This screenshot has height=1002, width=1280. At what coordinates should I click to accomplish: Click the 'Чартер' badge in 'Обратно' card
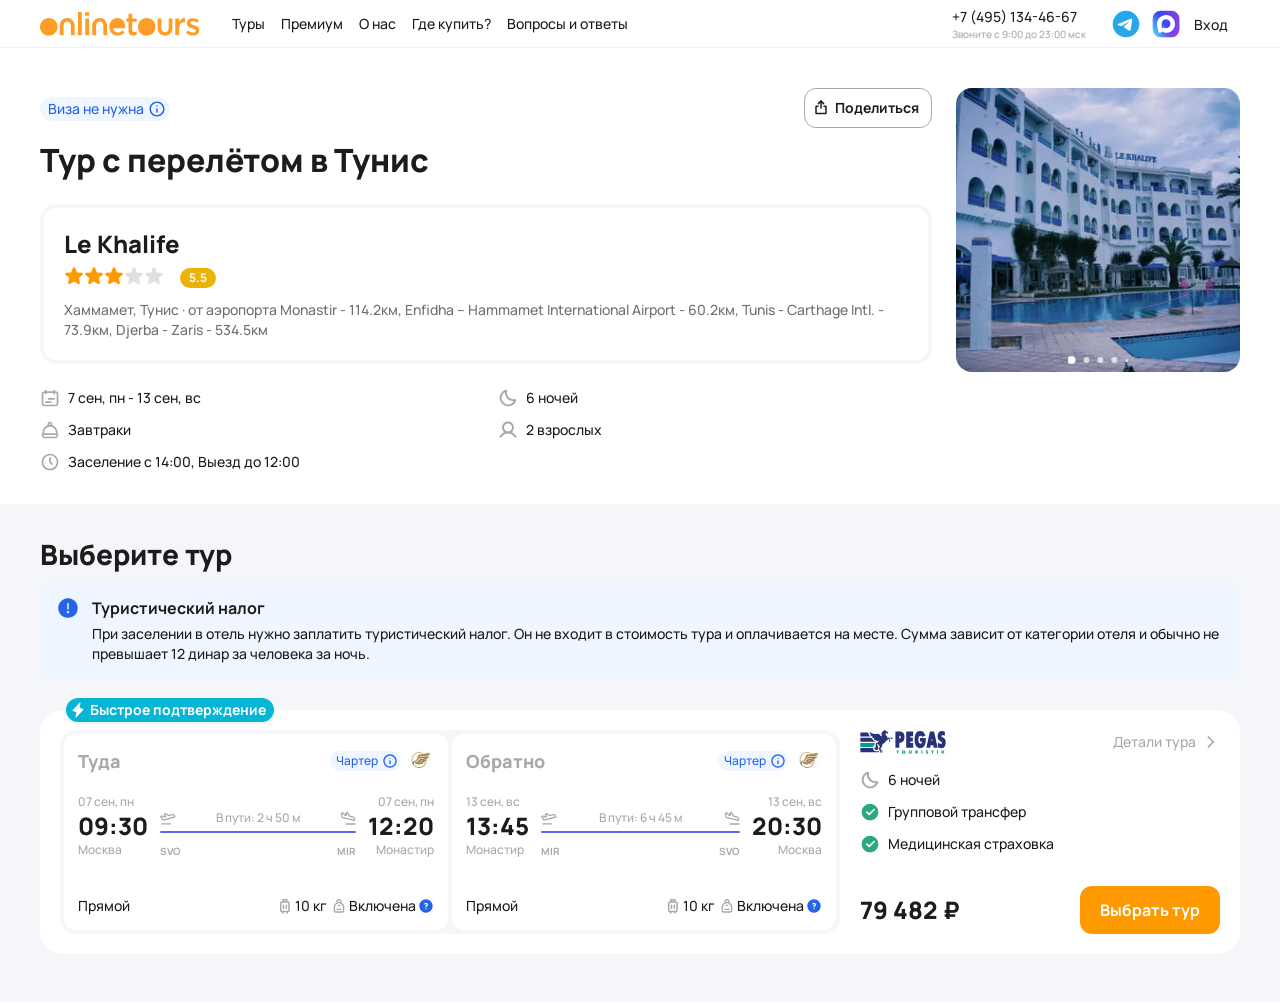pyautogui.click(x=754, y=761)
